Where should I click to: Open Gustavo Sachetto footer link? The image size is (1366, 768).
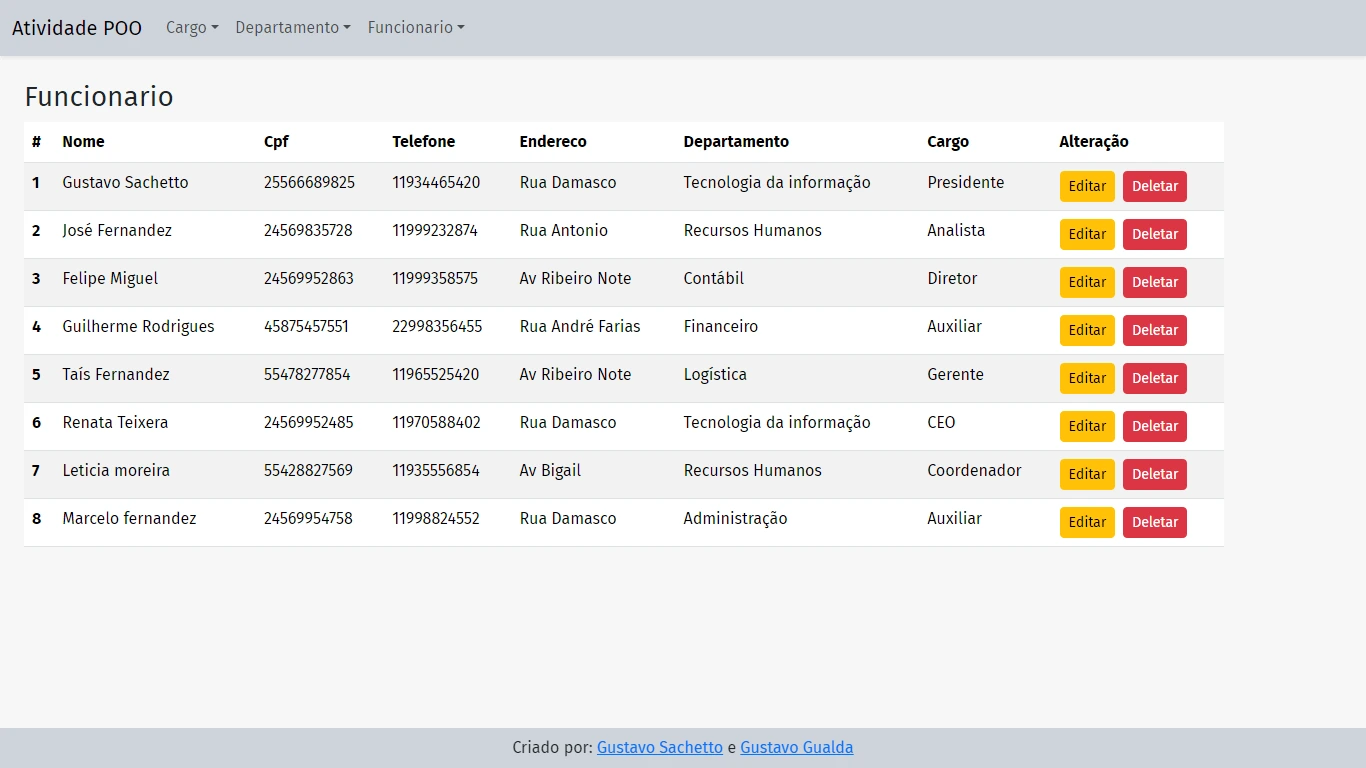tap(659, 747)
